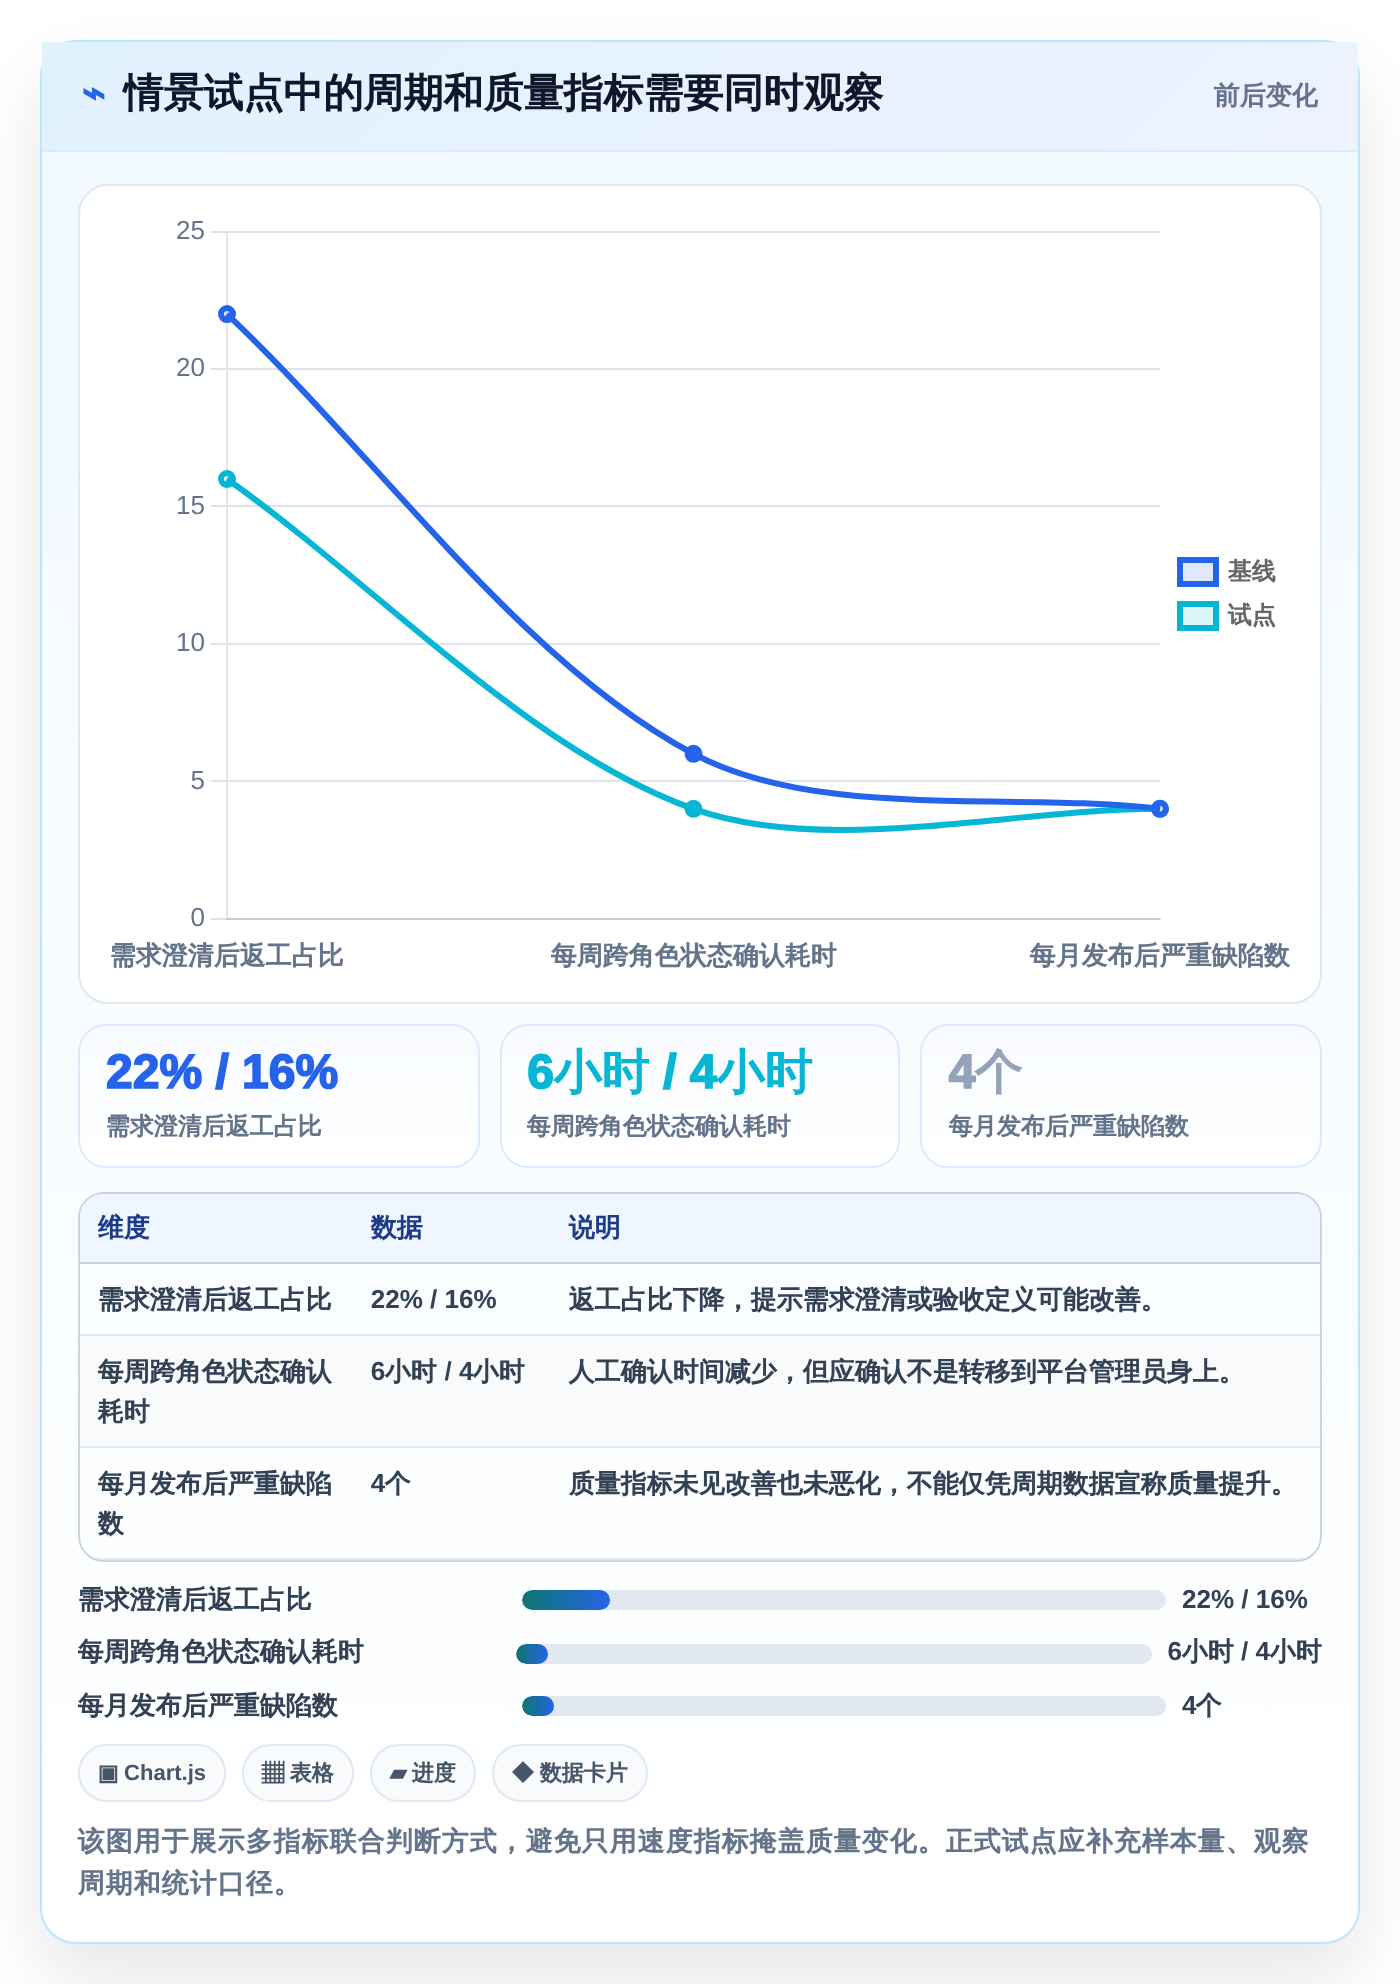The height and width of the screenshot is (1984, 1400).
Task: Click x-axis label 需求澄清后返工占比
Action: (227, 956)
